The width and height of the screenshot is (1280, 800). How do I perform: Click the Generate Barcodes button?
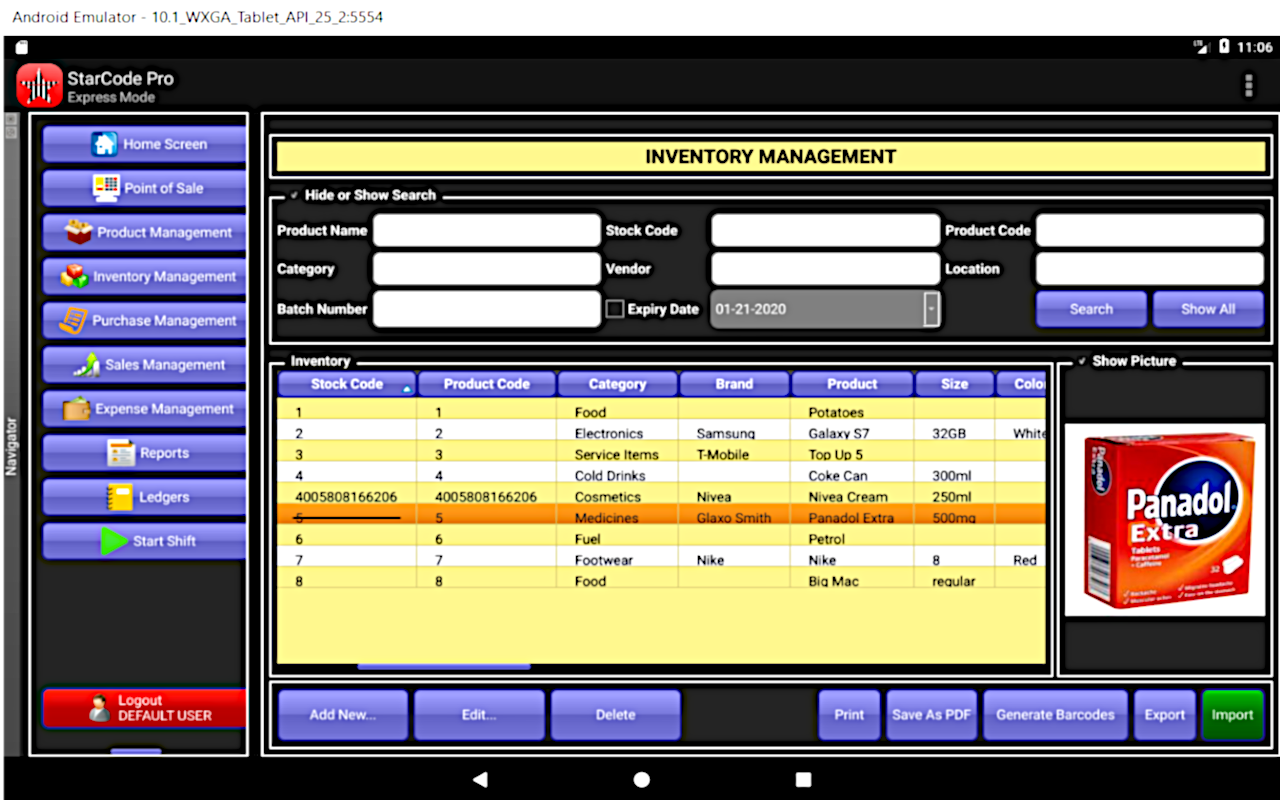click(1055, 714)
